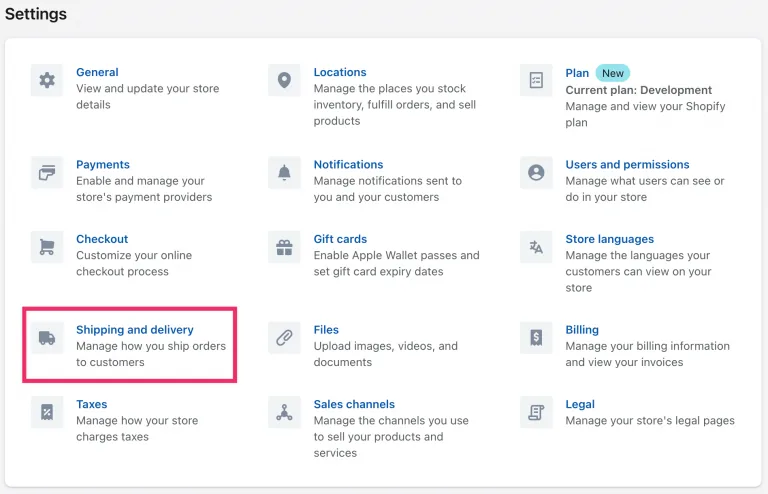The width and height of the screenshot is (768, 494).
Task: Click 'Customize your online checkout process' text
Action: pos(134,263)
